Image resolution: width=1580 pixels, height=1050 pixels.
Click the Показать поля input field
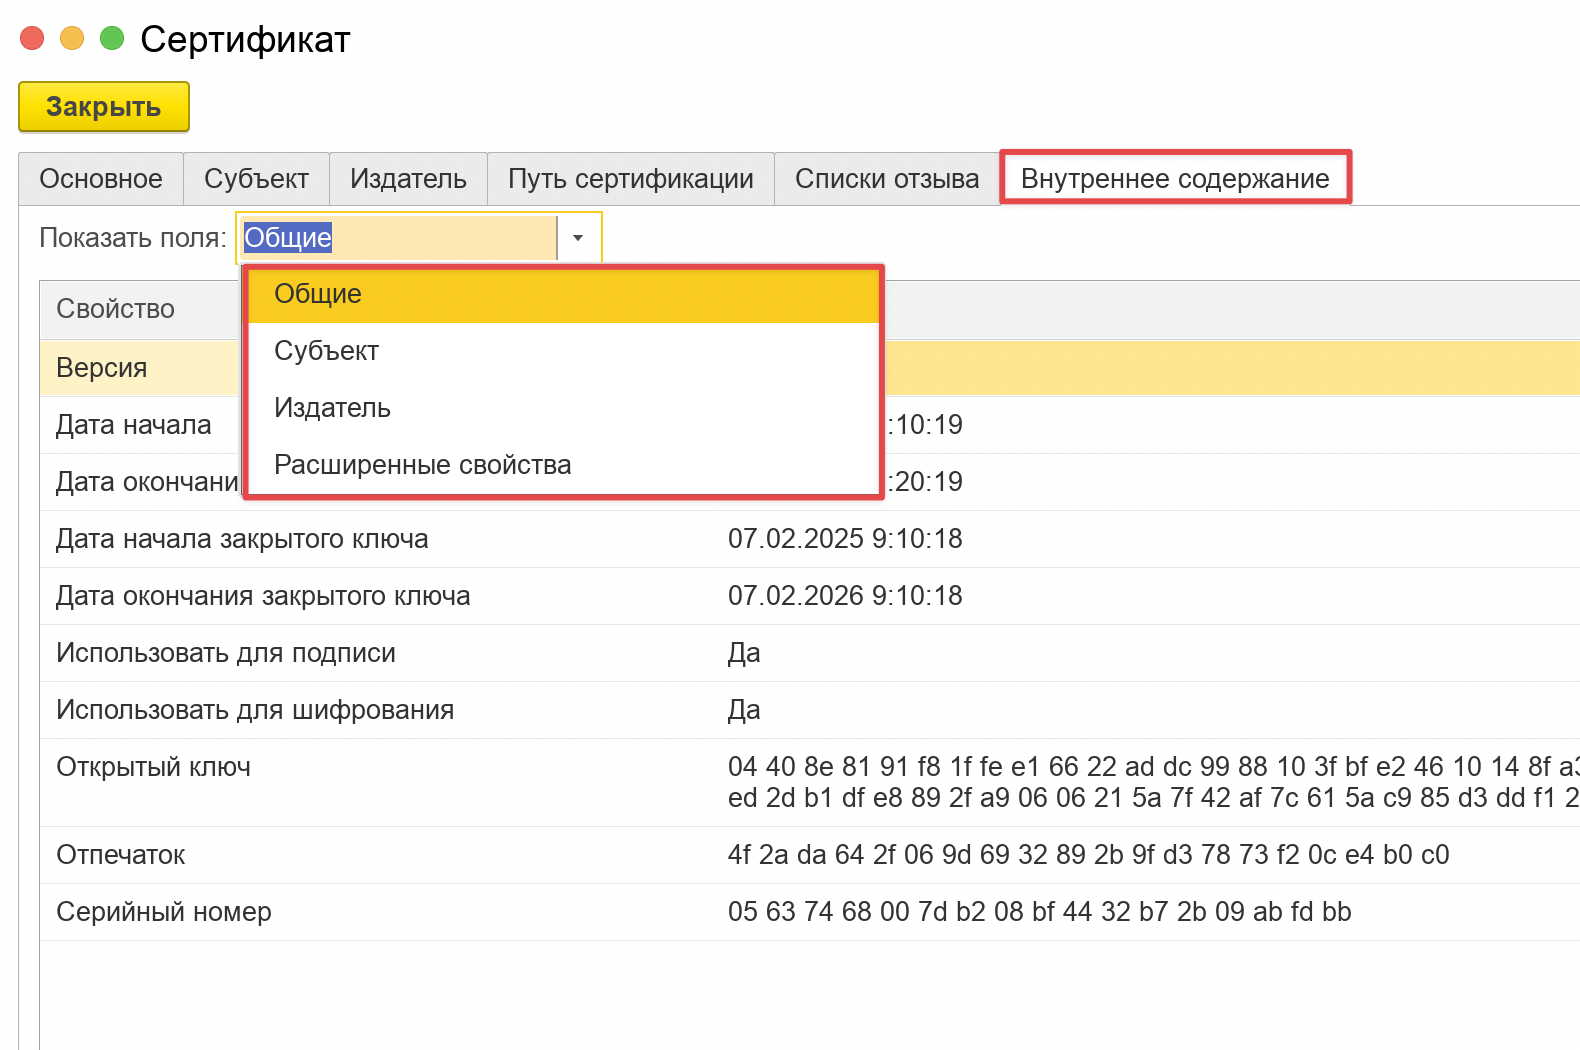398,238
